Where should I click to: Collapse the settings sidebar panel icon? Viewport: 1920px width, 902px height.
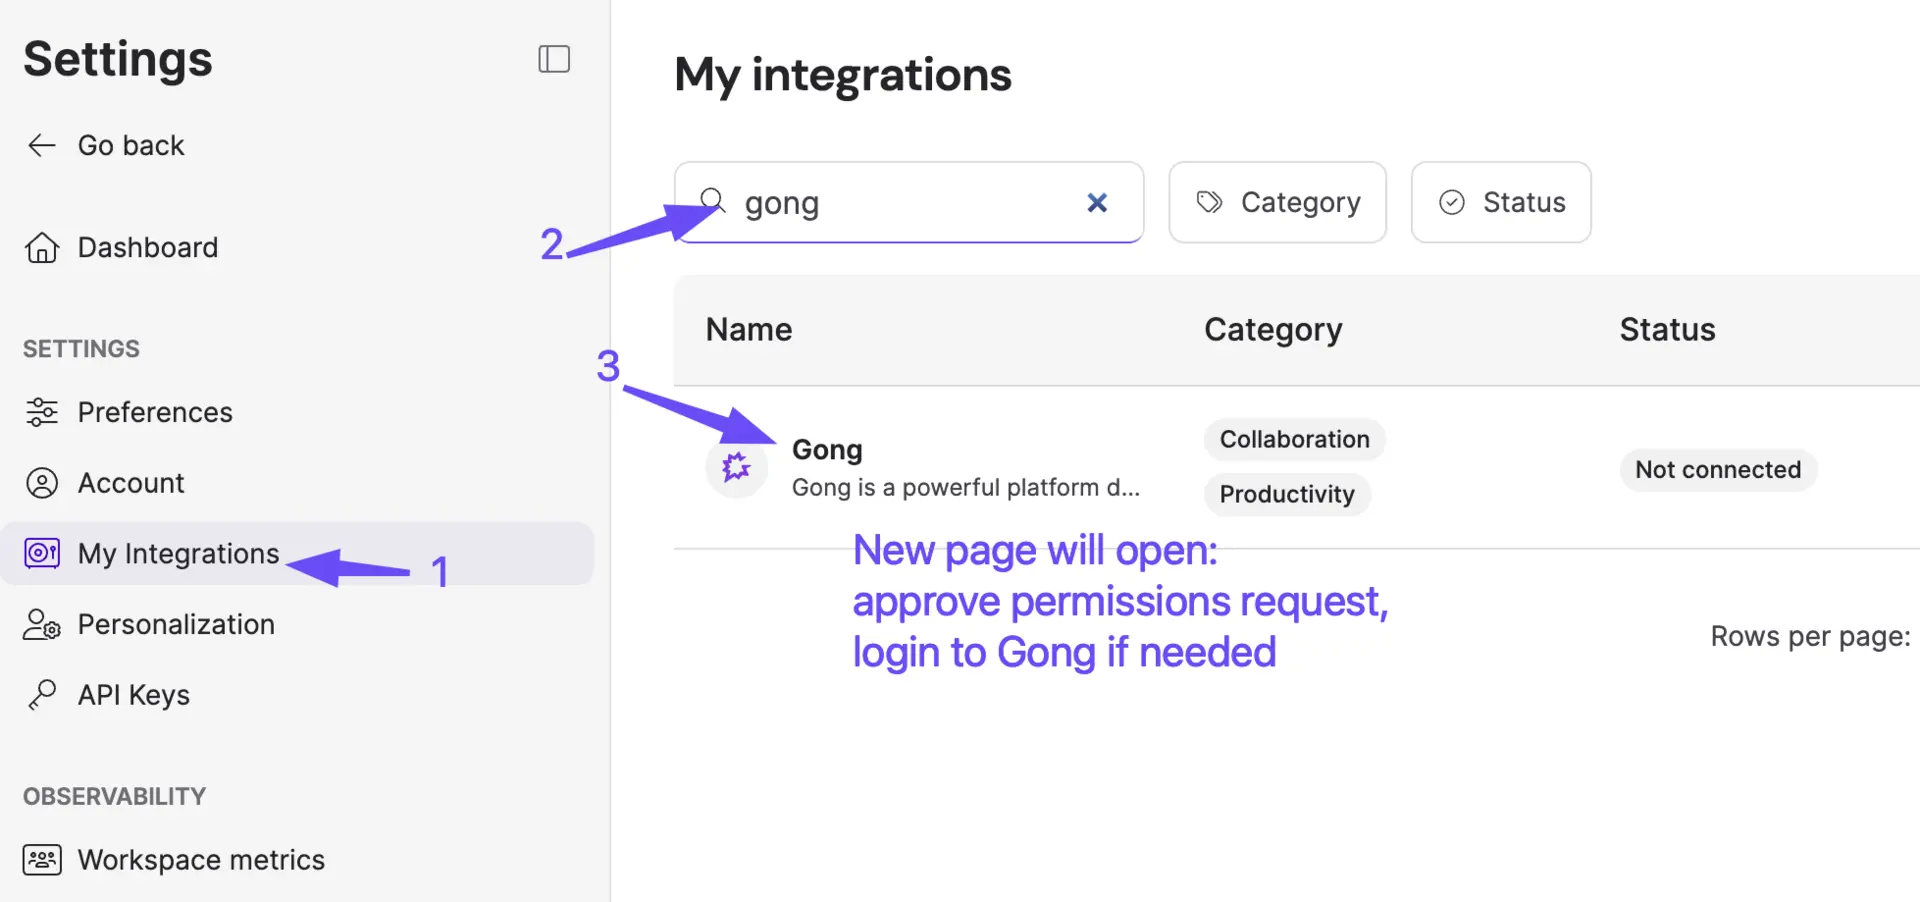(554, 59)
